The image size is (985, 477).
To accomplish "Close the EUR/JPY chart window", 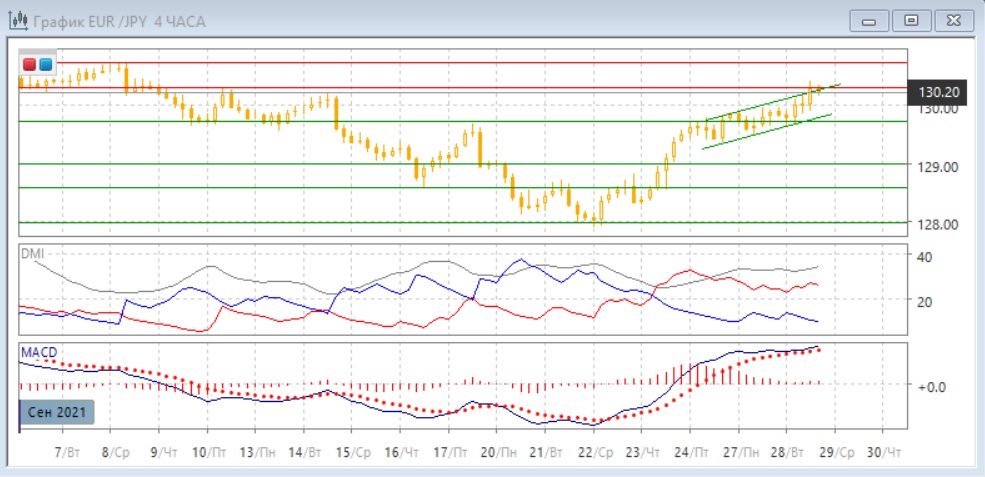I will [x=951, y=20].
